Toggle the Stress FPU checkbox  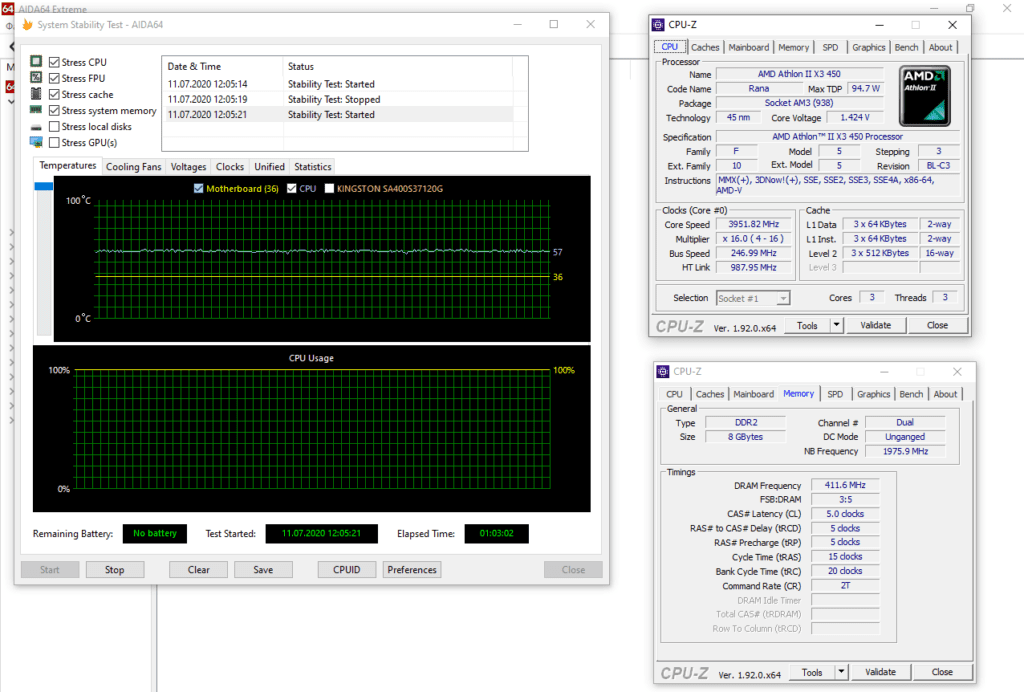[54, 78]
